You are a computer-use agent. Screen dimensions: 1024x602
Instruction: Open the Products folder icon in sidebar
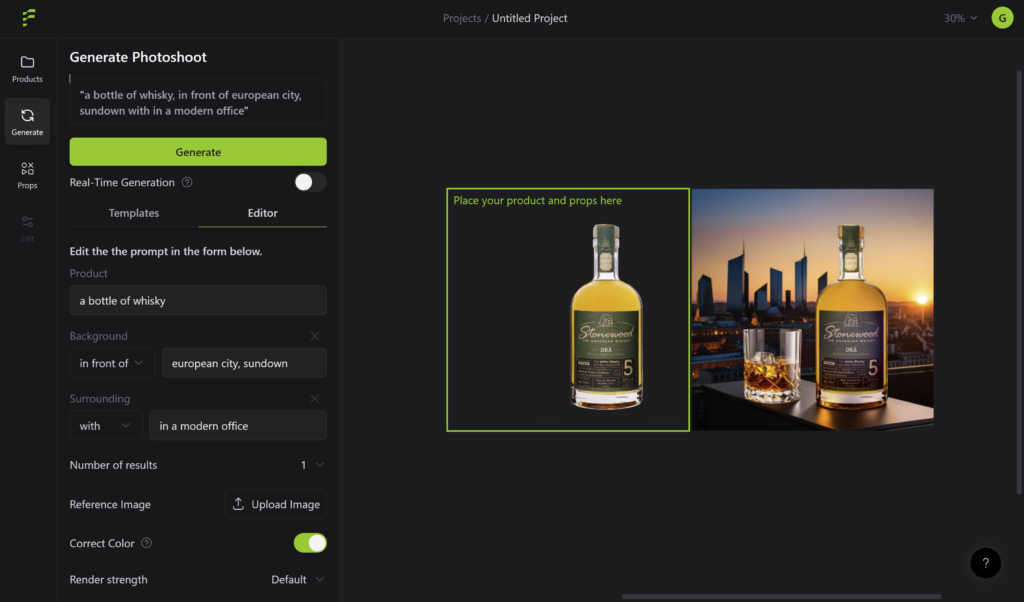coord(27,68)
